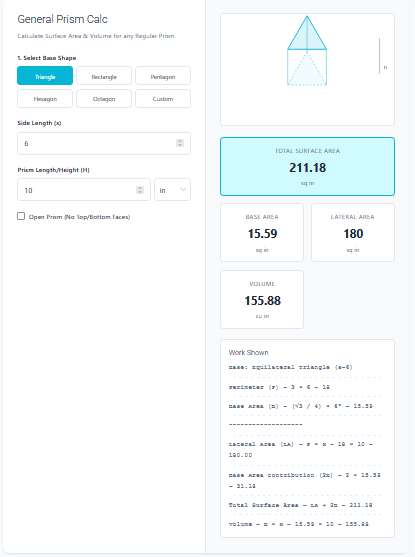Screen dimensions: 415x557
Task: Click the Work Shown heading
Action: pyautogui.click(x=248, y=352)
